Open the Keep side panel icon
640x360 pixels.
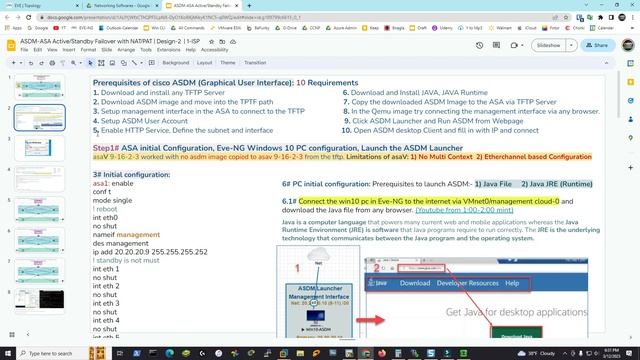pyautogui.click(x=631, y=82)
